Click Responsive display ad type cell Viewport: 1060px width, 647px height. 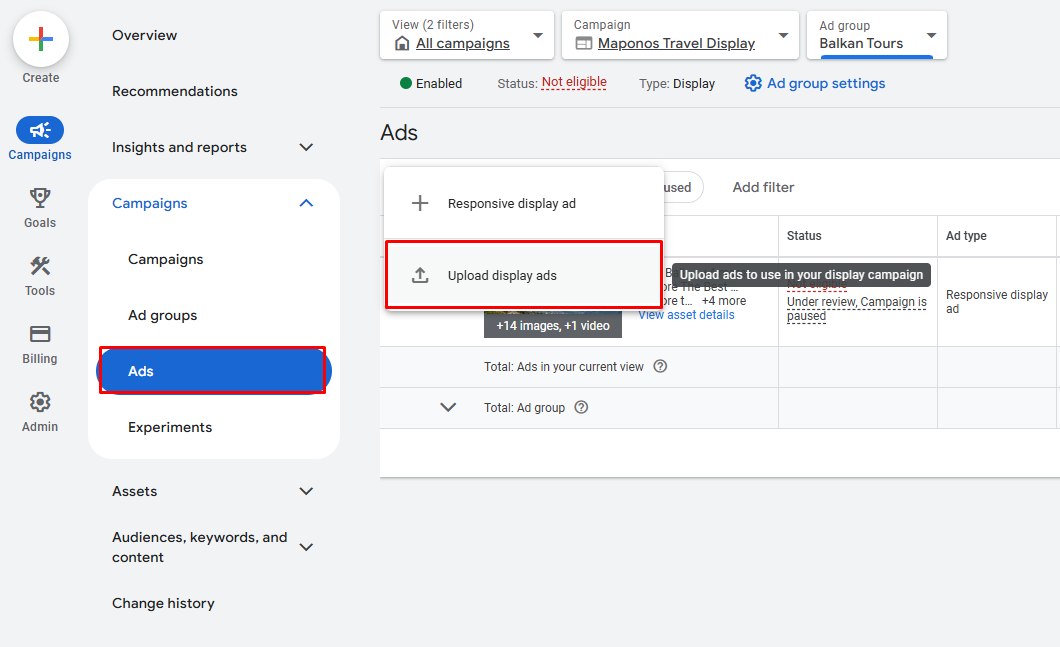click(996, 302)
